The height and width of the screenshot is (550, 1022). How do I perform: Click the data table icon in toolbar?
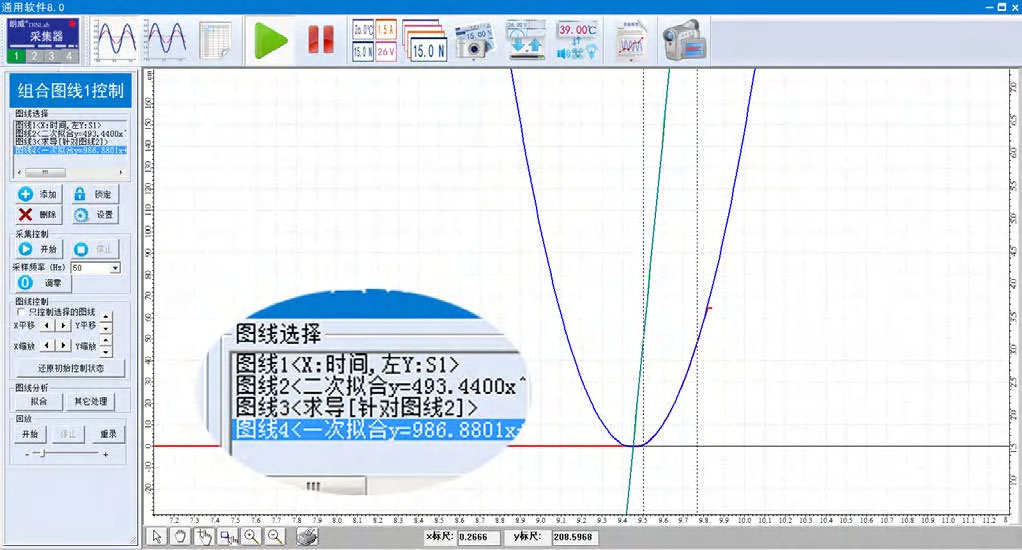point(215,41)
